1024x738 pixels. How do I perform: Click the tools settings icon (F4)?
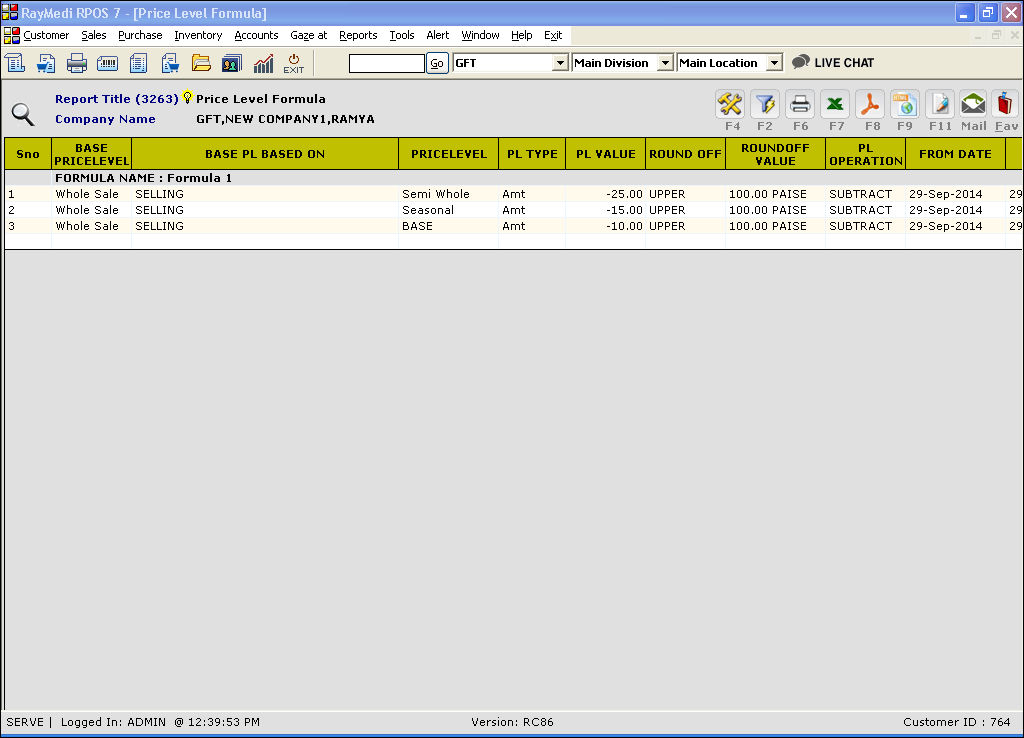(730, 104)
